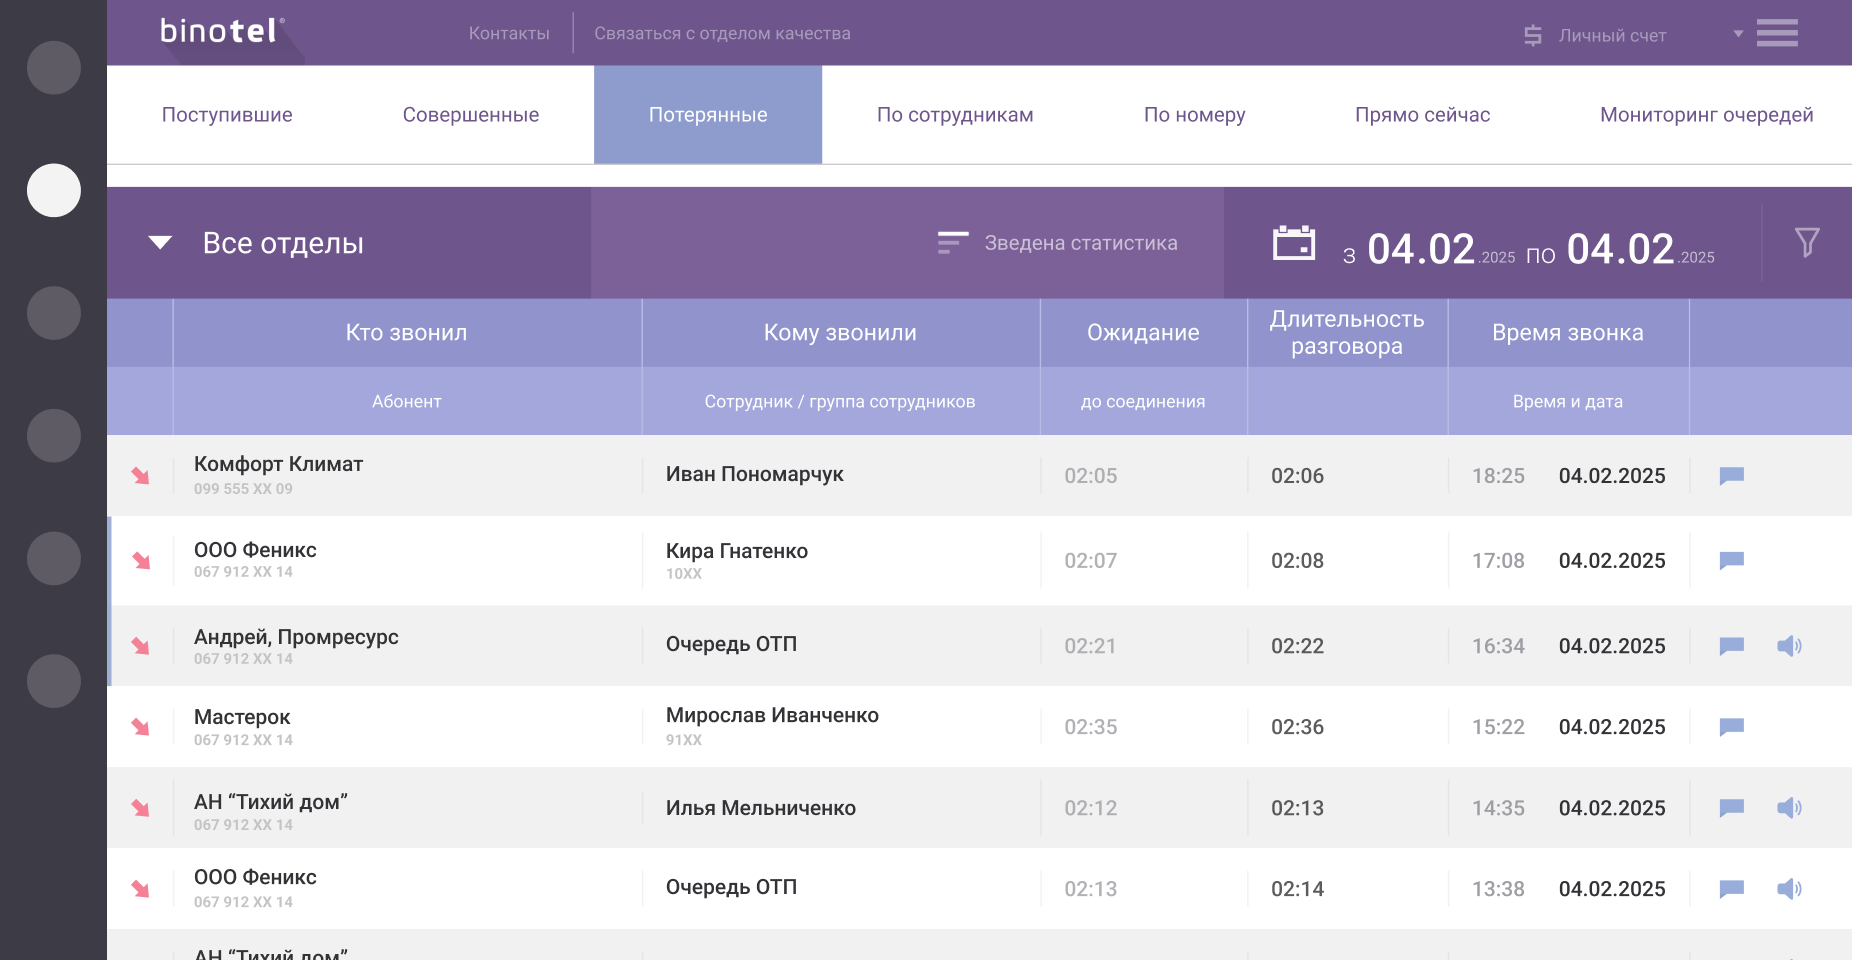Click caller name Мастерок
This screenshot has width=1852, height=960.
pyautogui.click(x=242, y=717)
